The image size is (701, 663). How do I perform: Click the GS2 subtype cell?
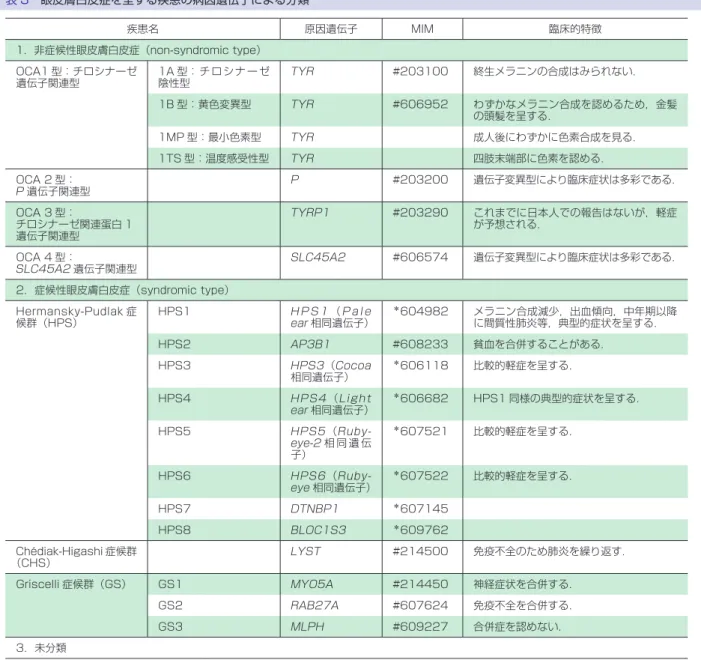coord(214,605)
